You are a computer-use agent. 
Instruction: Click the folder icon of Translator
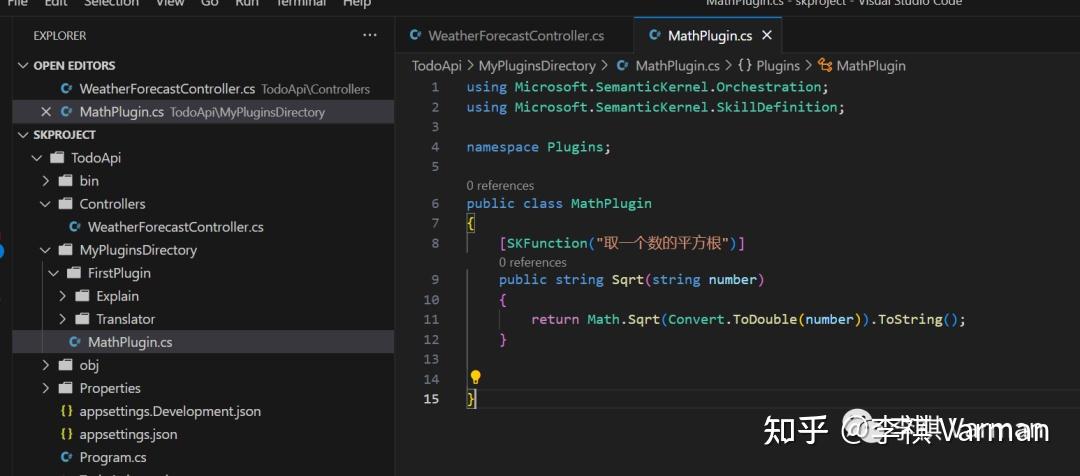83,319
